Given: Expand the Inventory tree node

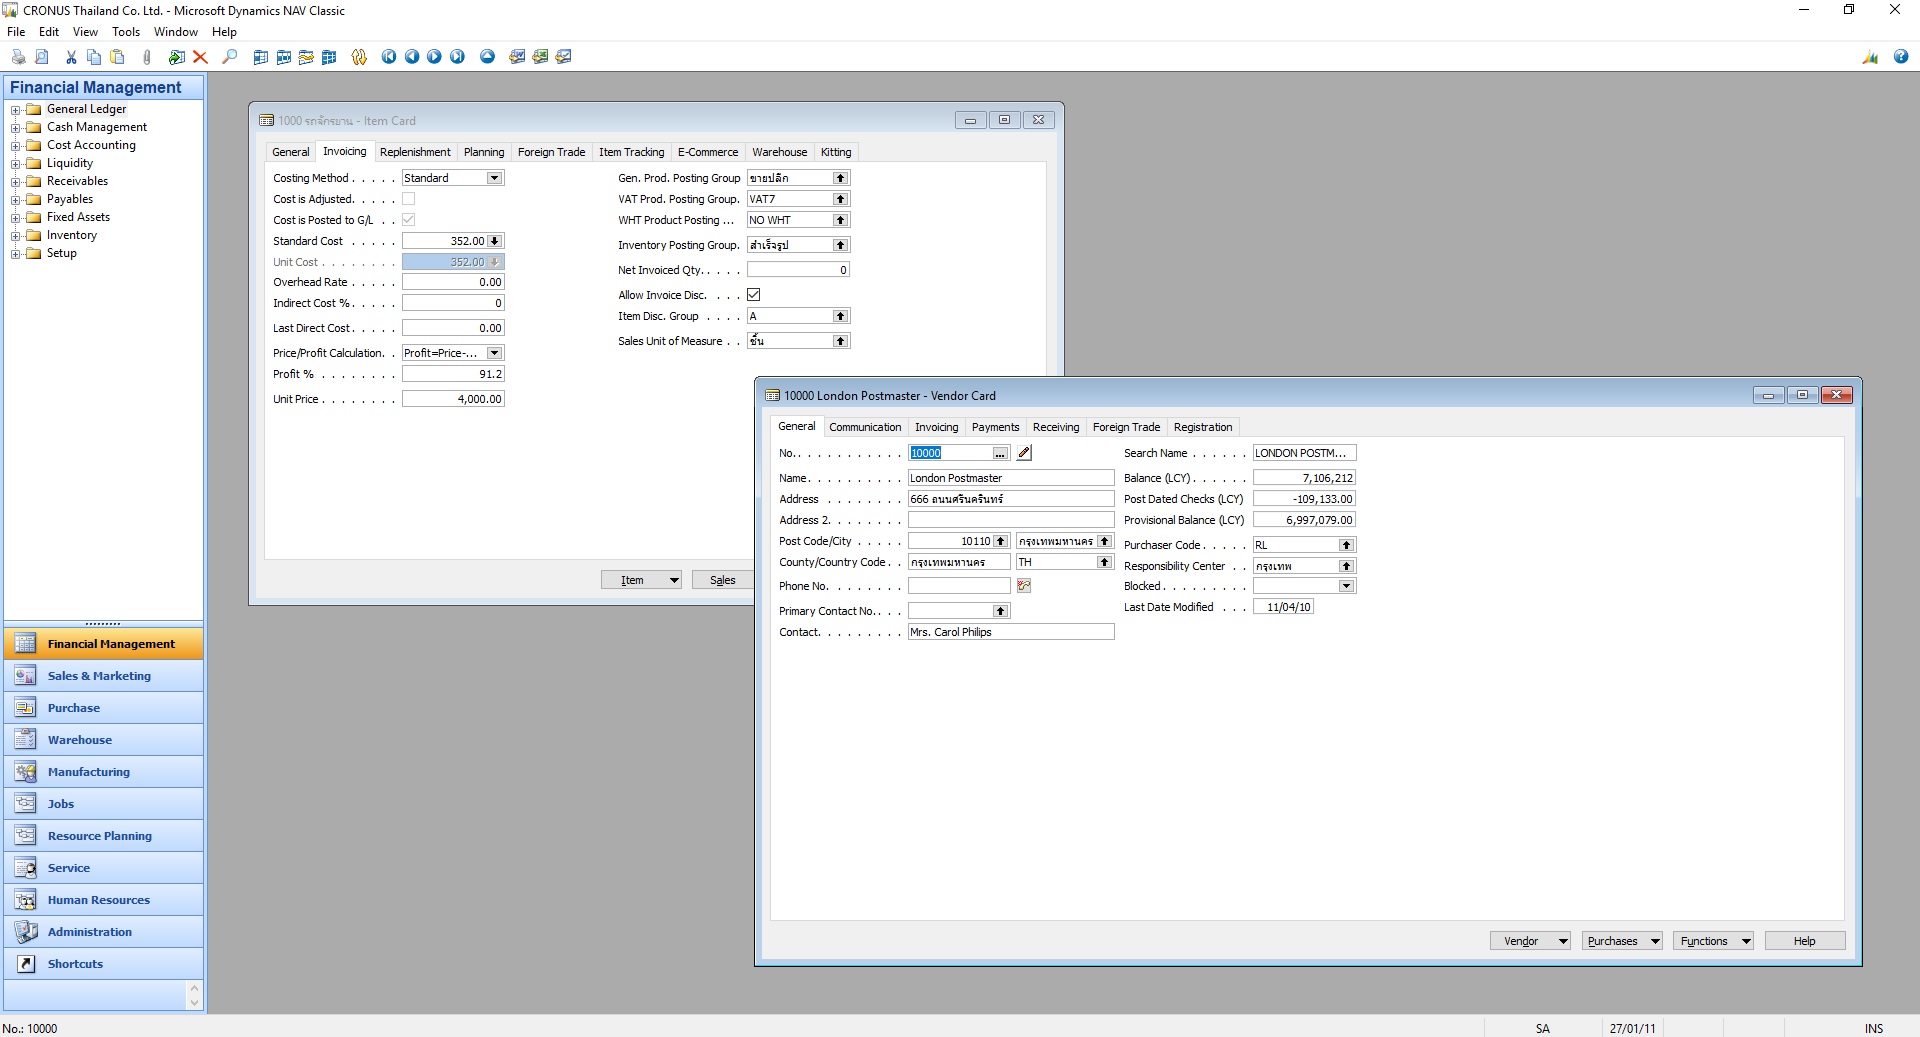Looking at the screenshot, I should click(15, 236).
